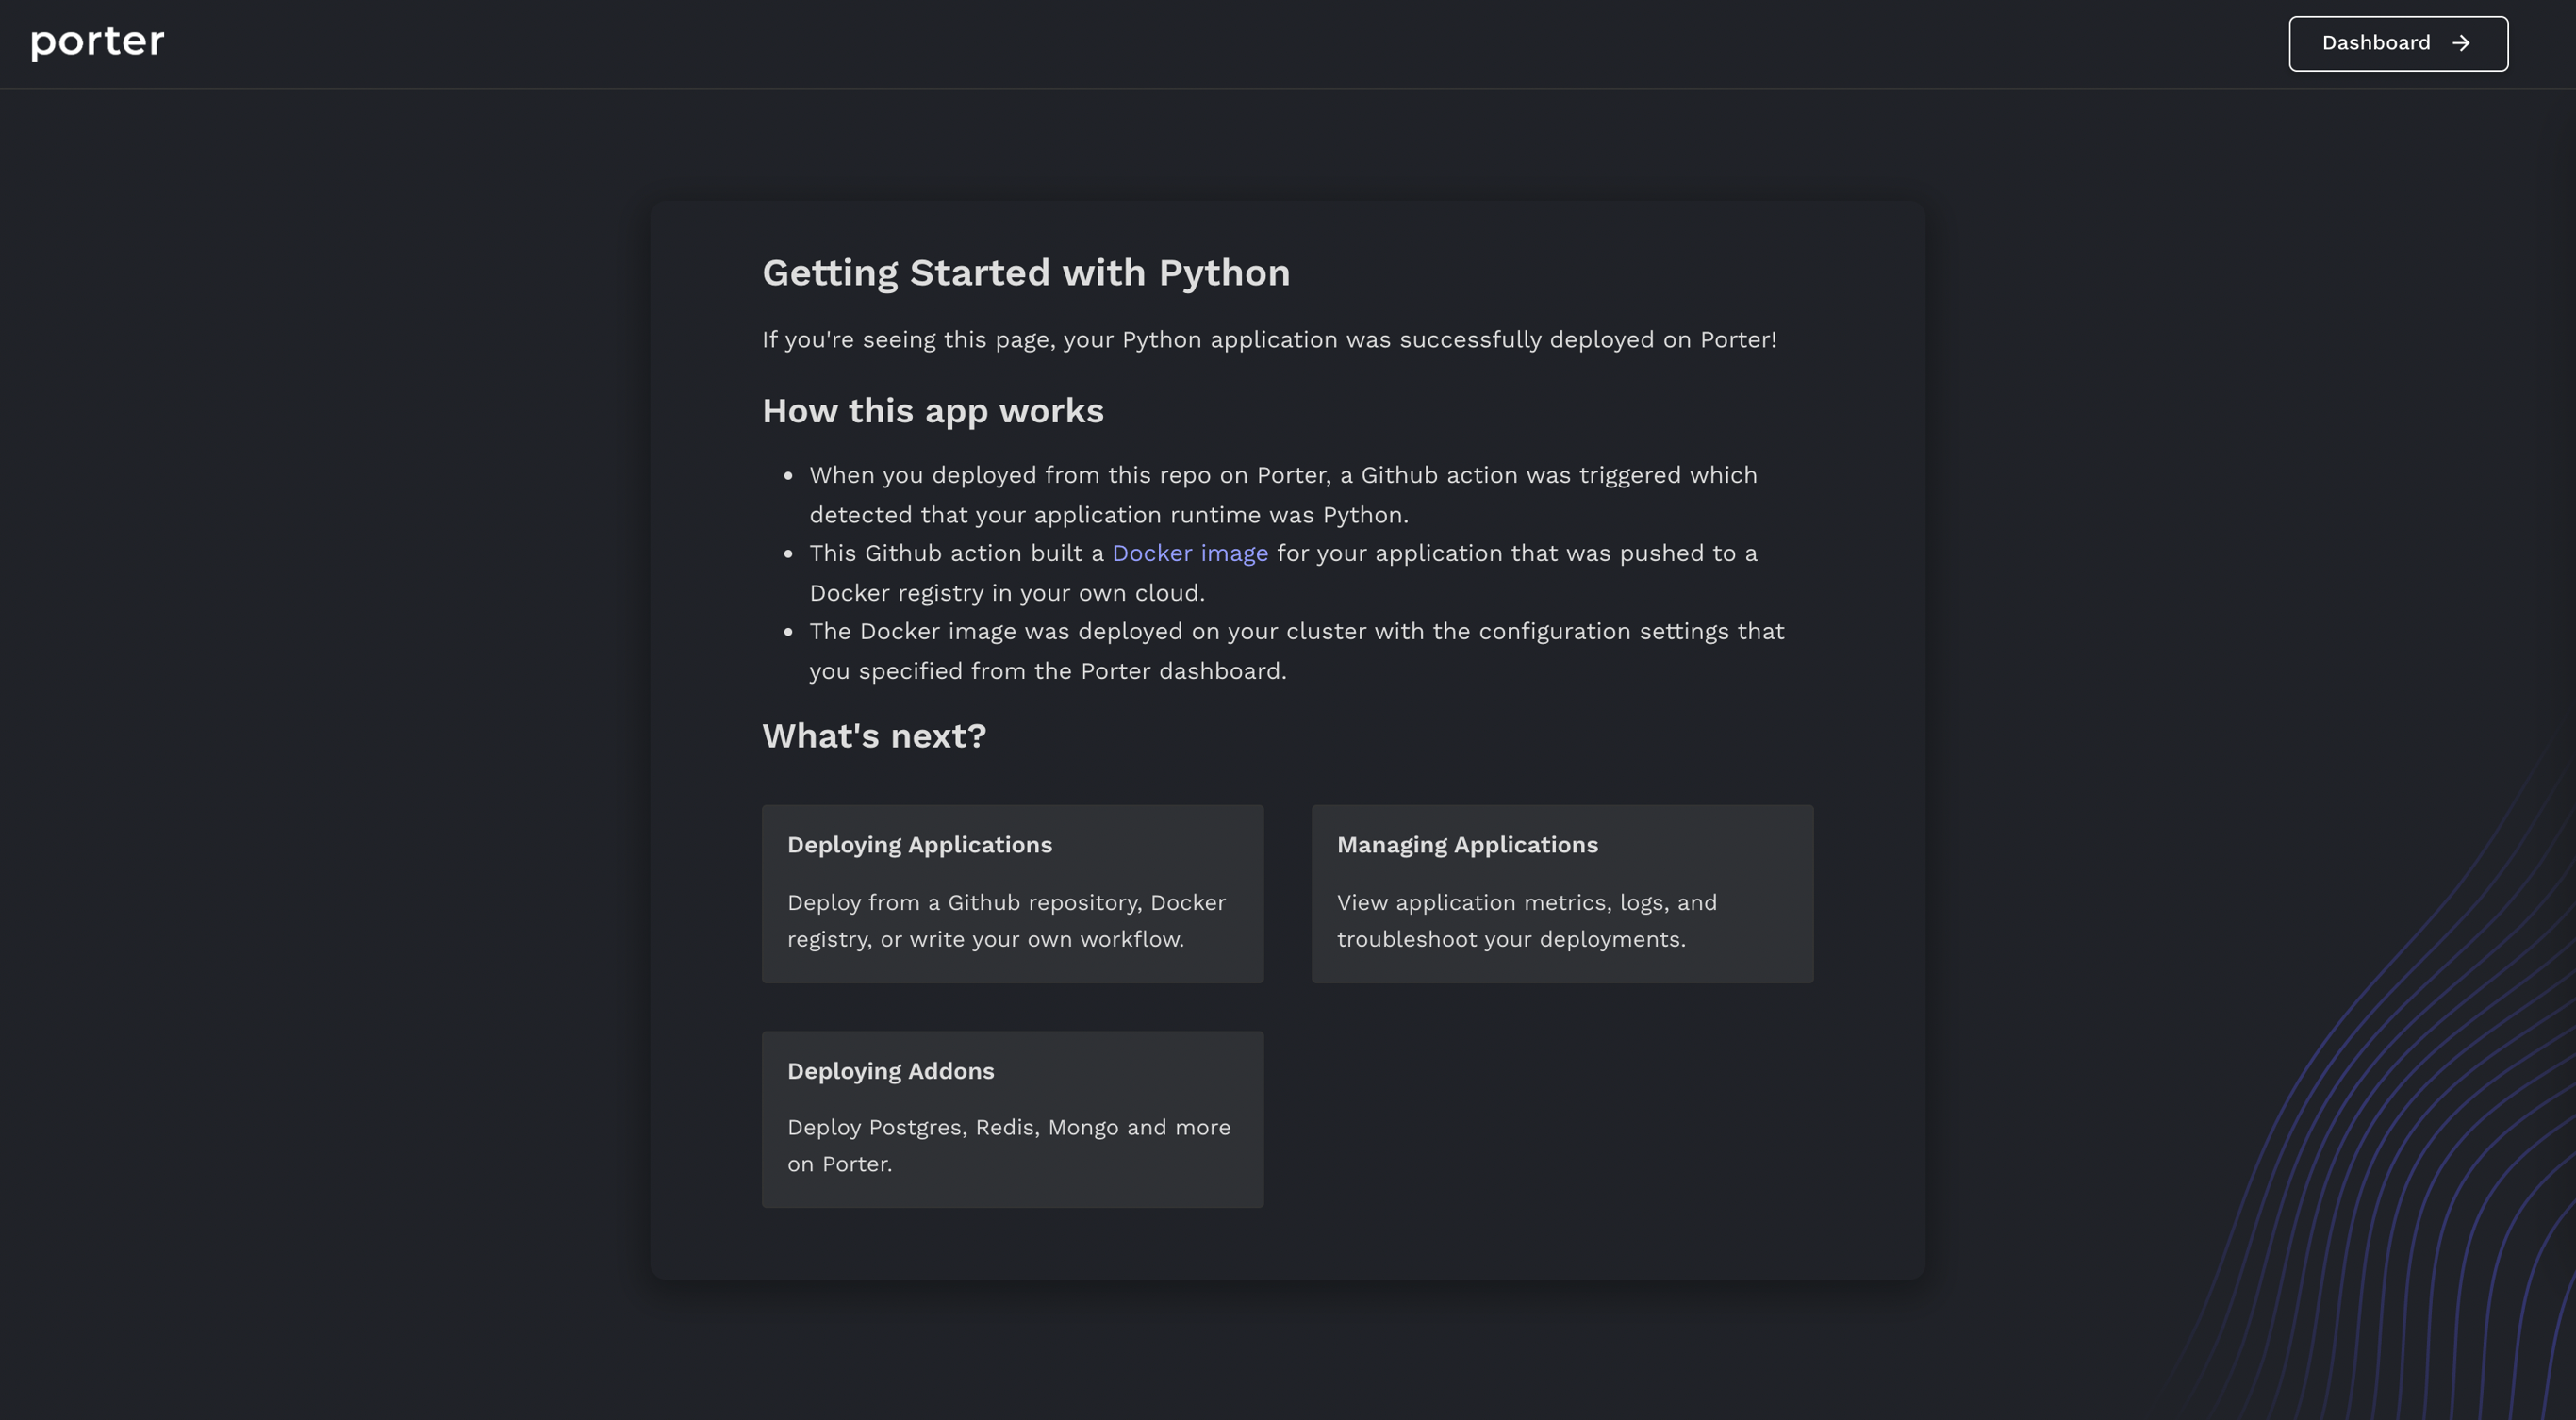Click the Deploying Addons card title
The image size is (2576, 1420).
(x=890, y=1071)
